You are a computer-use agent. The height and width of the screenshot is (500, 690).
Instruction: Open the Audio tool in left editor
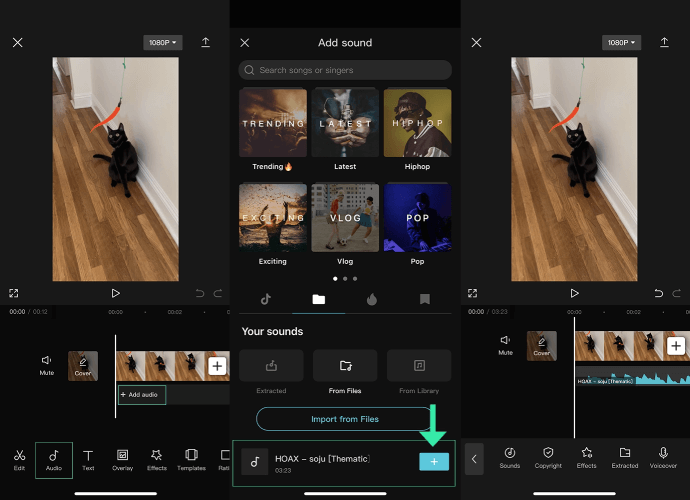[54, 460]
